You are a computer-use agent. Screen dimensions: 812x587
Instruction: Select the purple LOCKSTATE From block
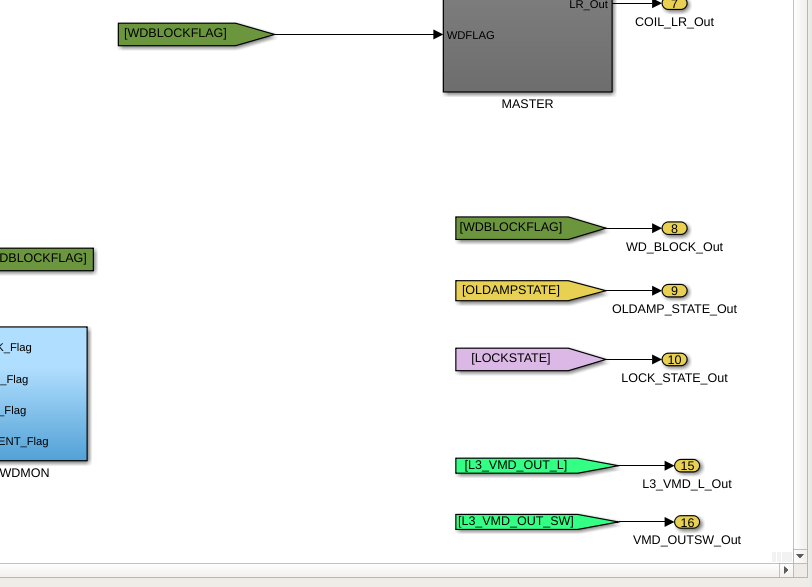[530, 359]
